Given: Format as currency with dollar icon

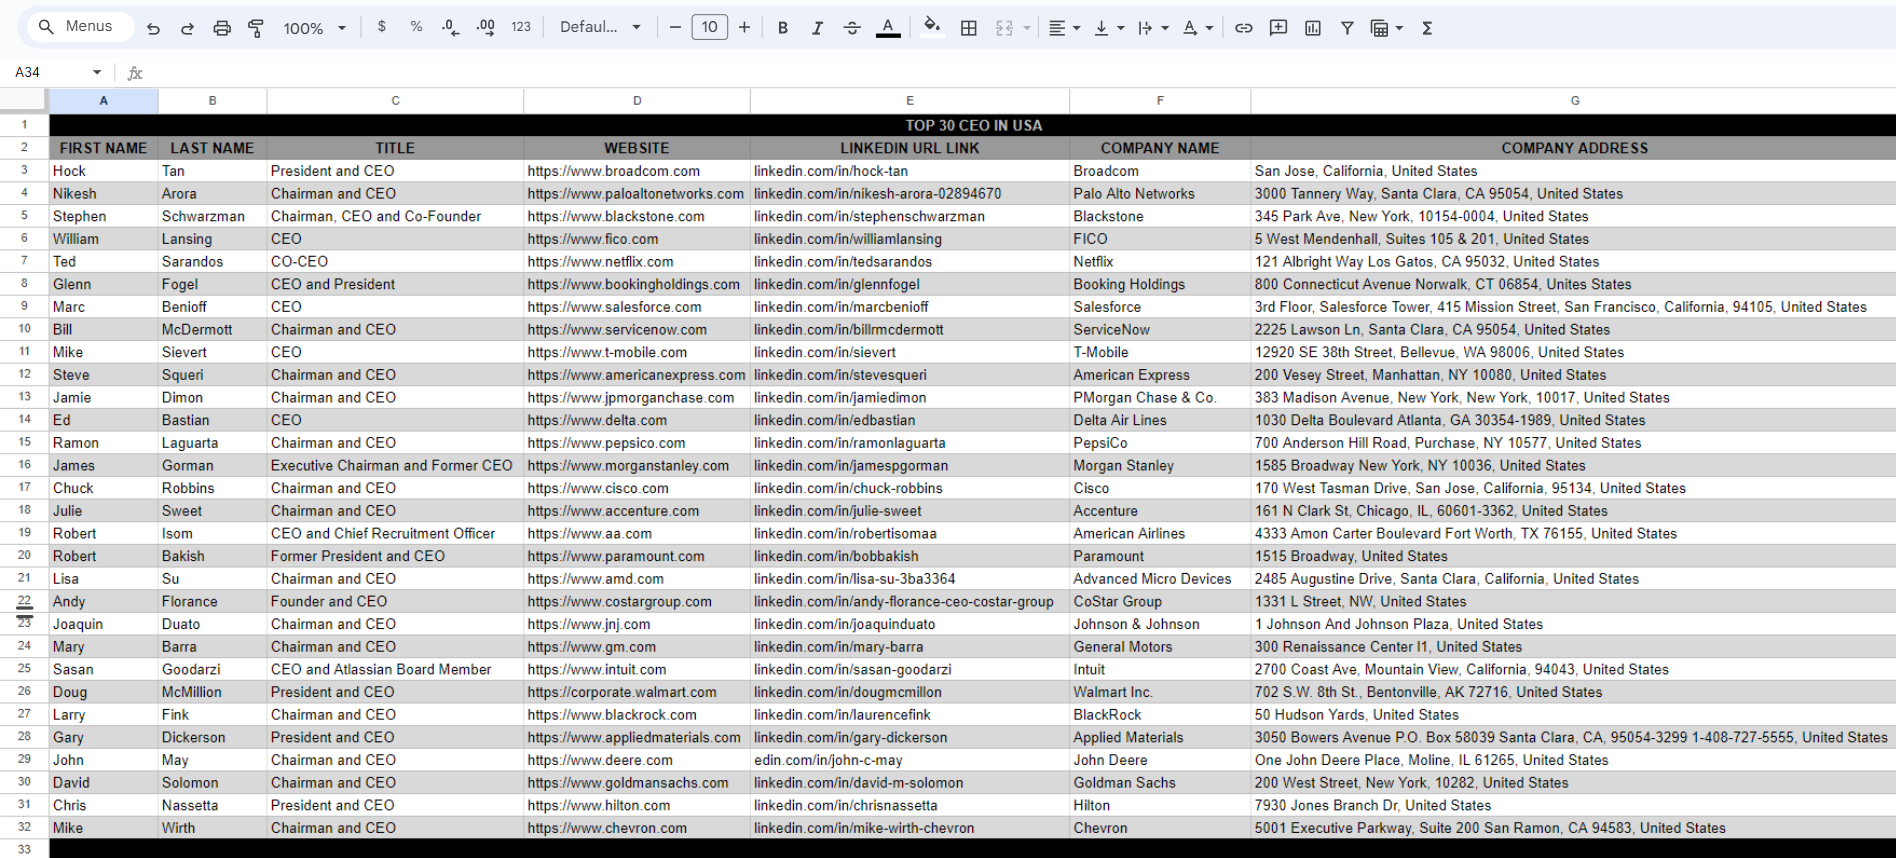Looking at the screenshot, I should coord(381,27).
